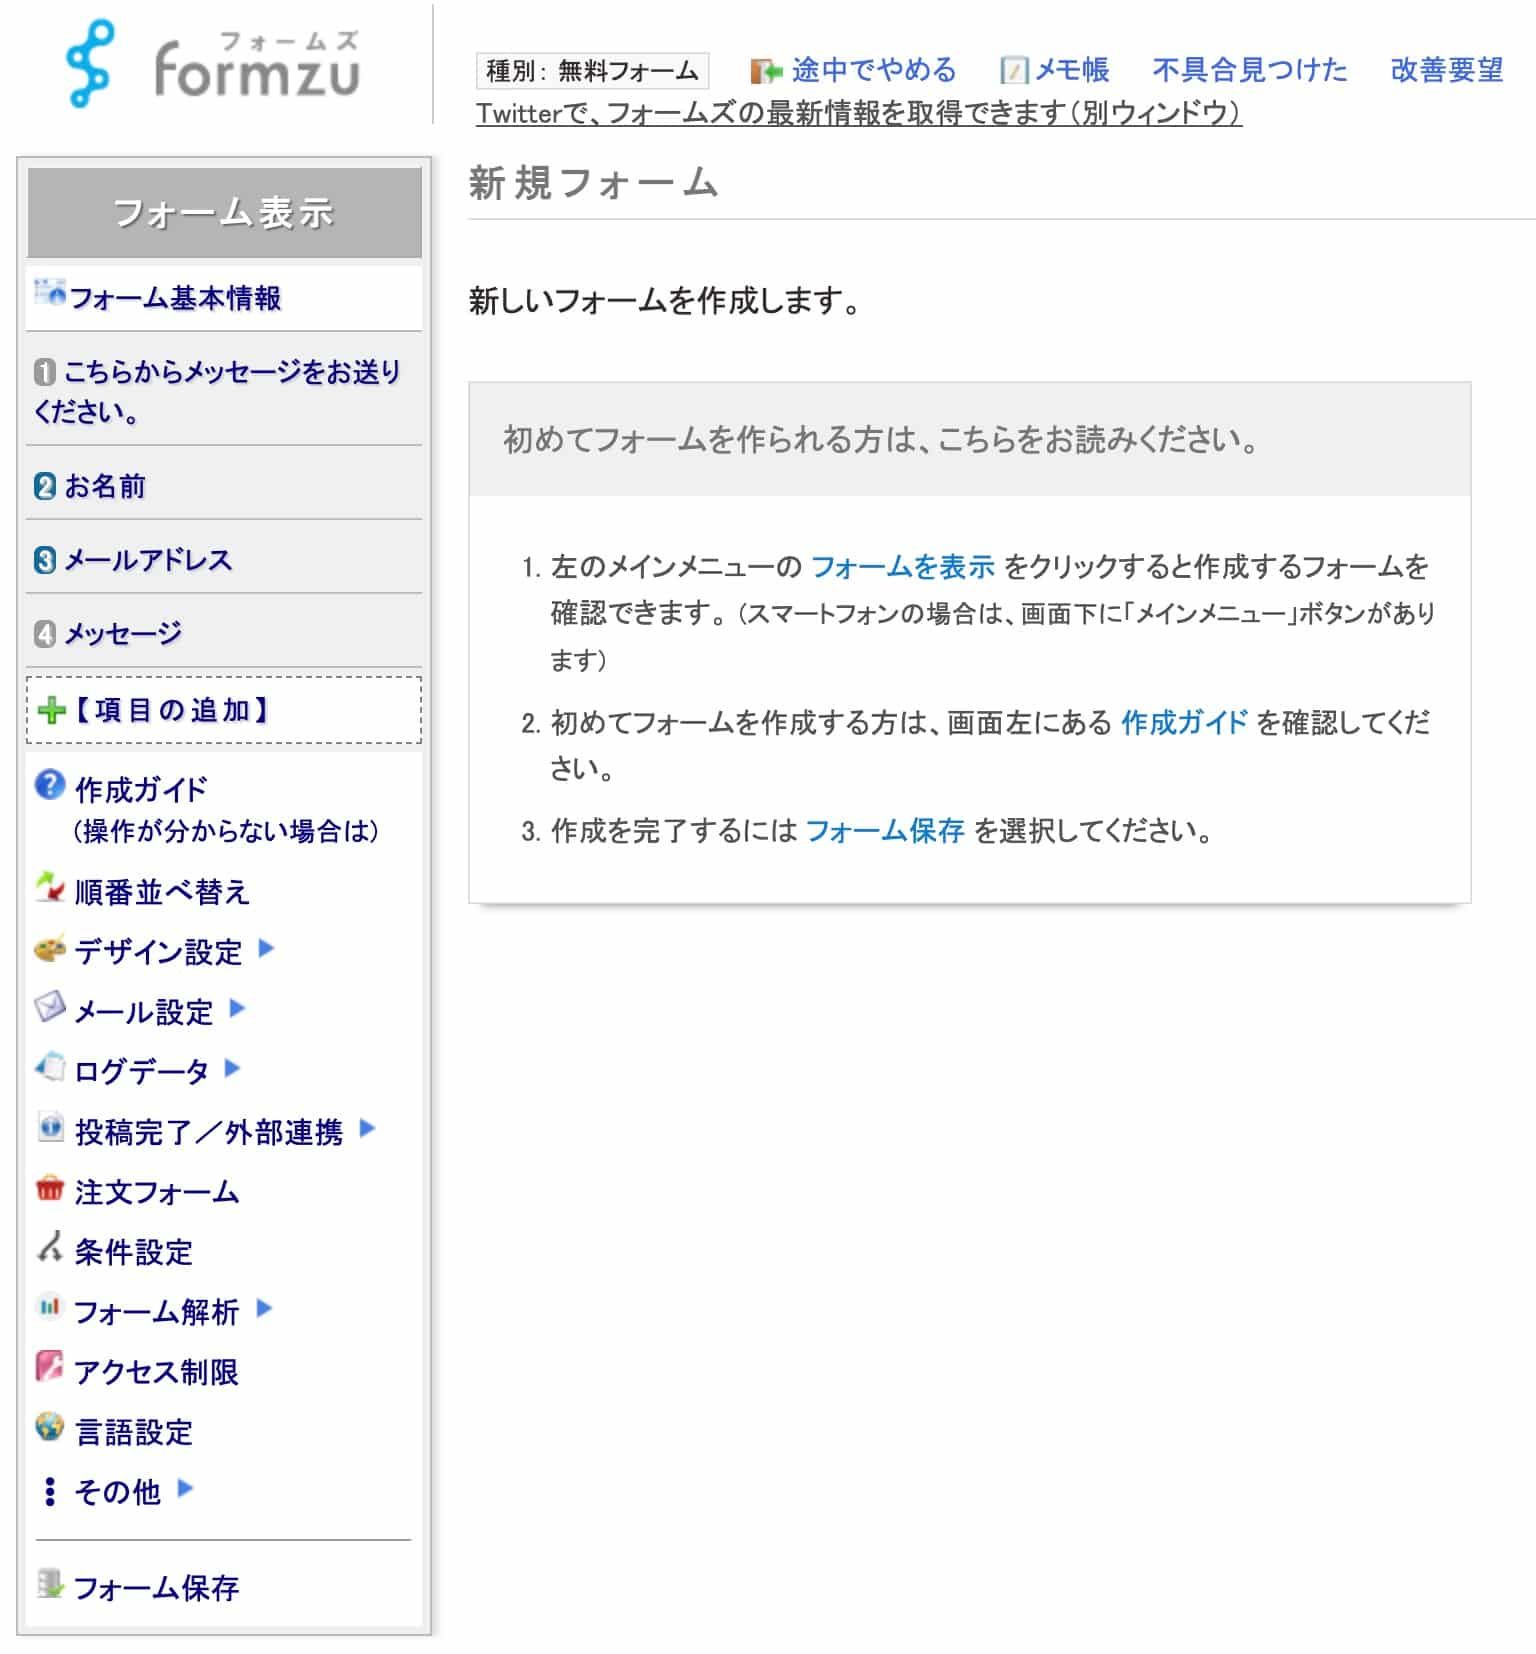Image resolution: width=1536 pixels, height=1654 pixels.
Task: Open the メモ帳 link
Action: coord(1071,70)
